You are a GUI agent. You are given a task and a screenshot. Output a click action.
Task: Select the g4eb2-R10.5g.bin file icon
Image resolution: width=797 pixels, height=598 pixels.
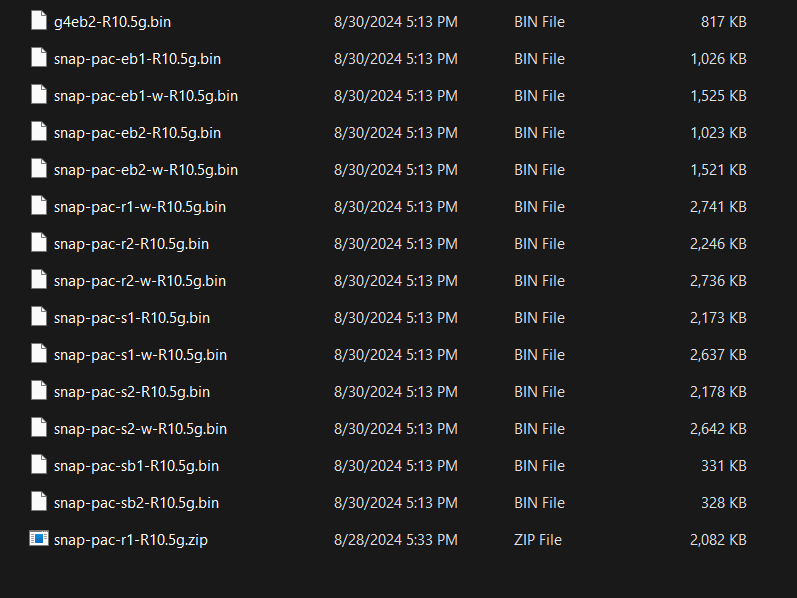pyautogui.click(x=39, y=21)
